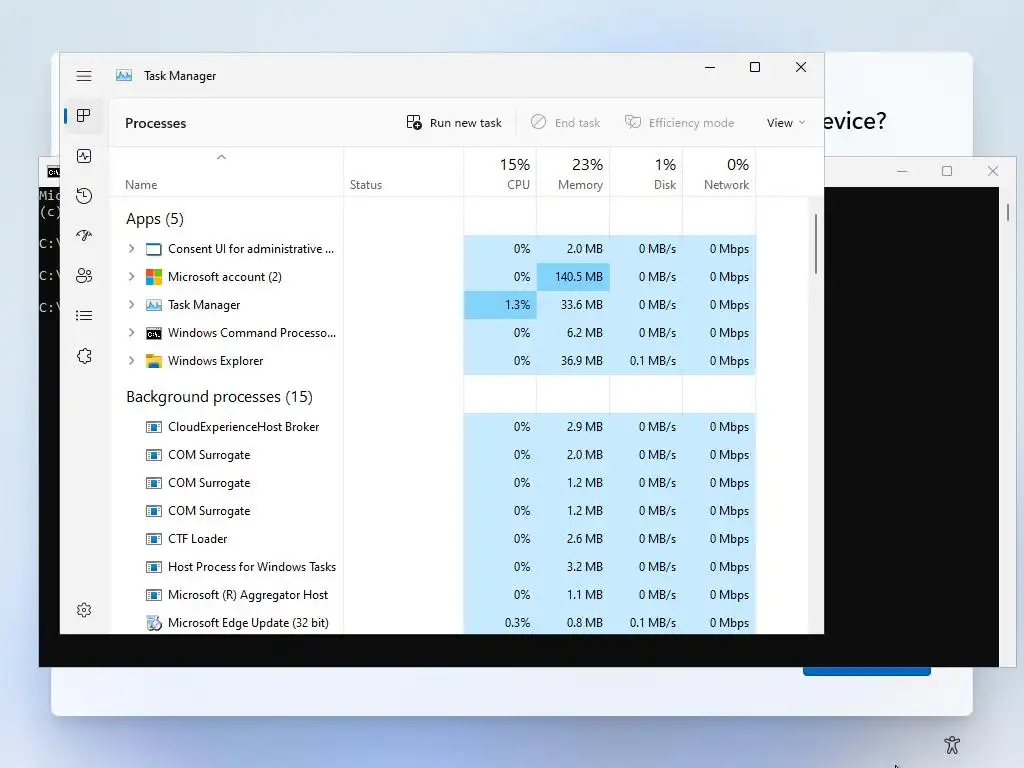Click the End task button

click(566, 123)
